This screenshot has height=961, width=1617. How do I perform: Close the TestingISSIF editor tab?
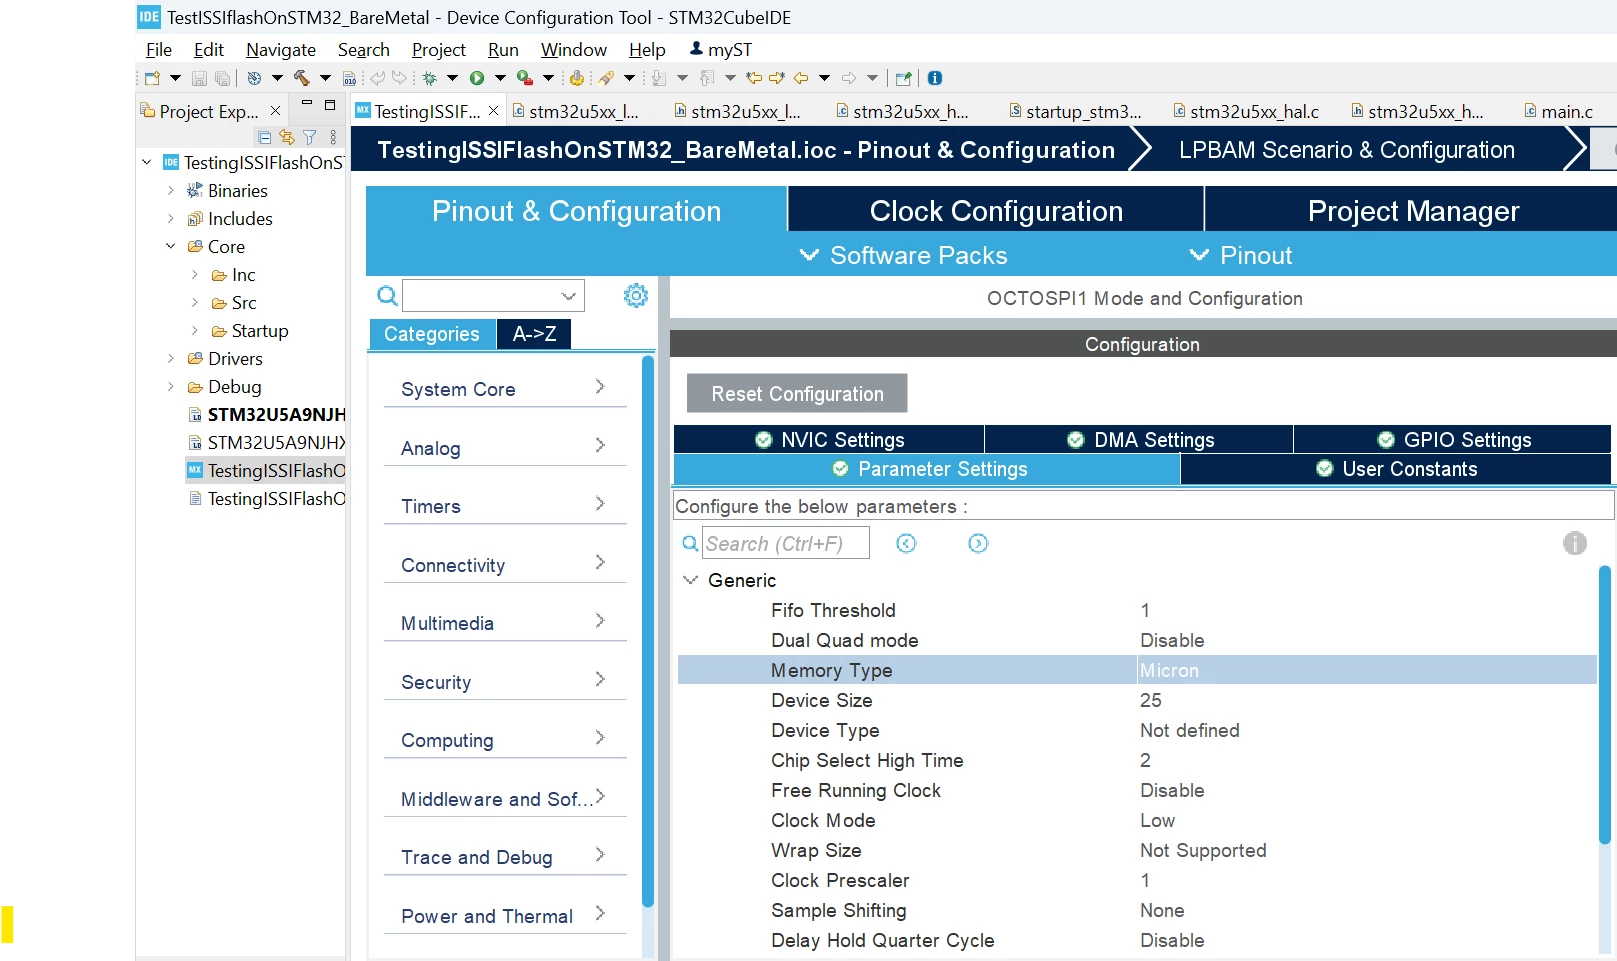[x=493, y=111]
